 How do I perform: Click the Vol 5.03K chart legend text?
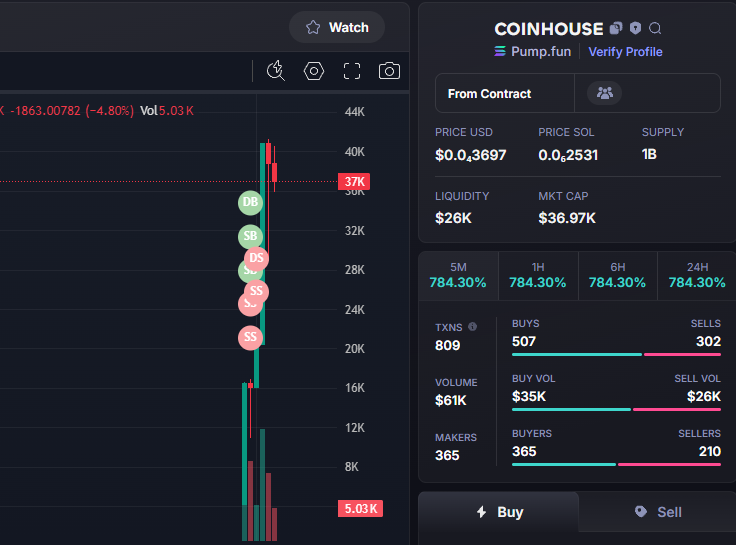(x=167, y=111)
